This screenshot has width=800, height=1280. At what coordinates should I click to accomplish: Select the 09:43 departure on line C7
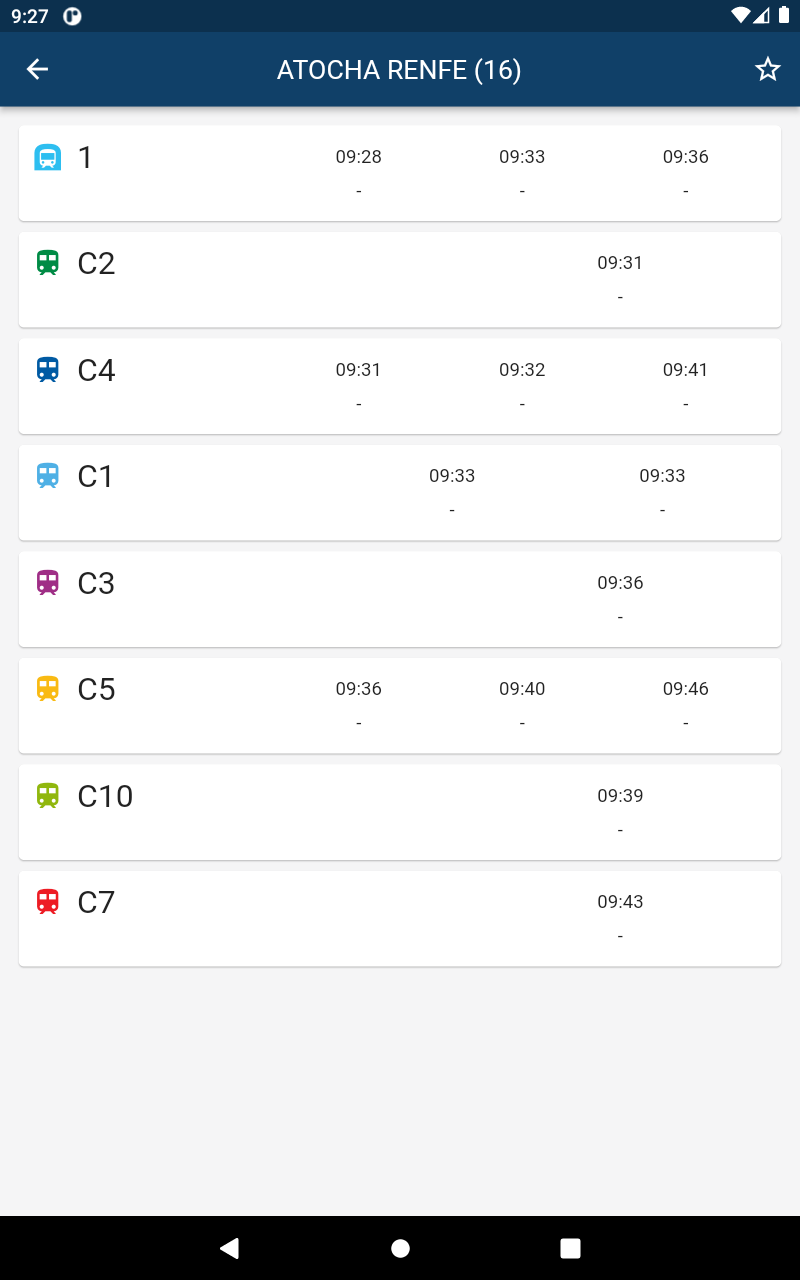click(620, 902)
